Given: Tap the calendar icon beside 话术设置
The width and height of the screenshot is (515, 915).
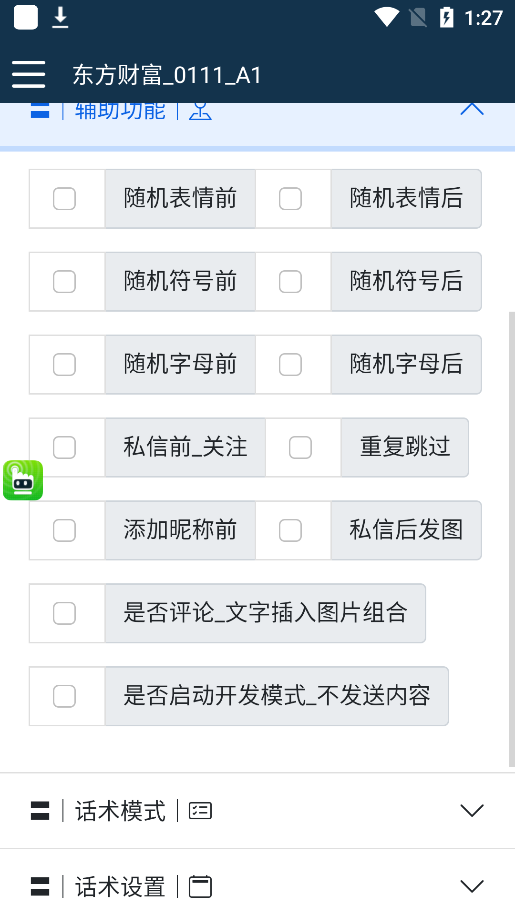Looking at the screenshot, I should 200,887.
